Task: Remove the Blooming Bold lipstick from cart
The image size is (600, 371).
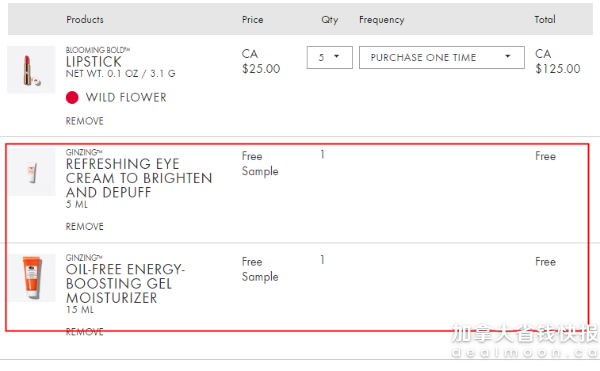Action: tap(85, 121)
